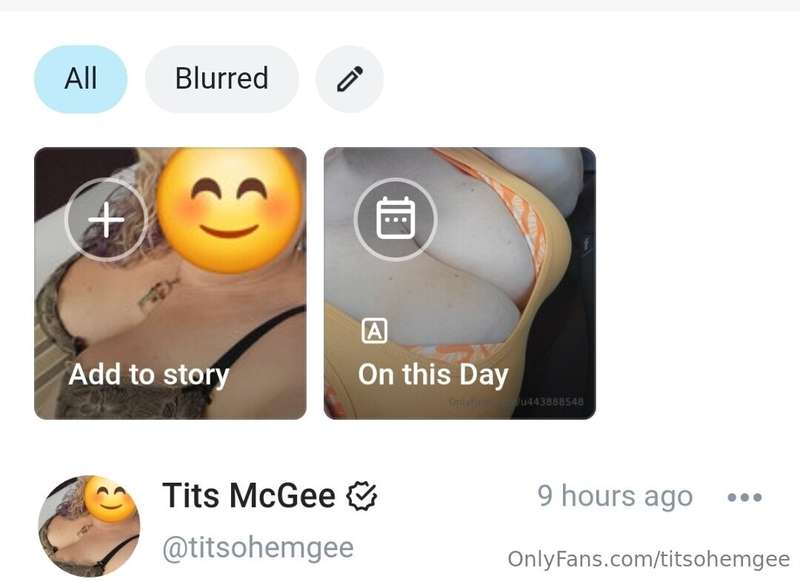Image resolution: width=800 pixels, height=581 pixels.
Task: Open the 'On this Day' label
Action: pyautogui.click(x=433, y=375)
